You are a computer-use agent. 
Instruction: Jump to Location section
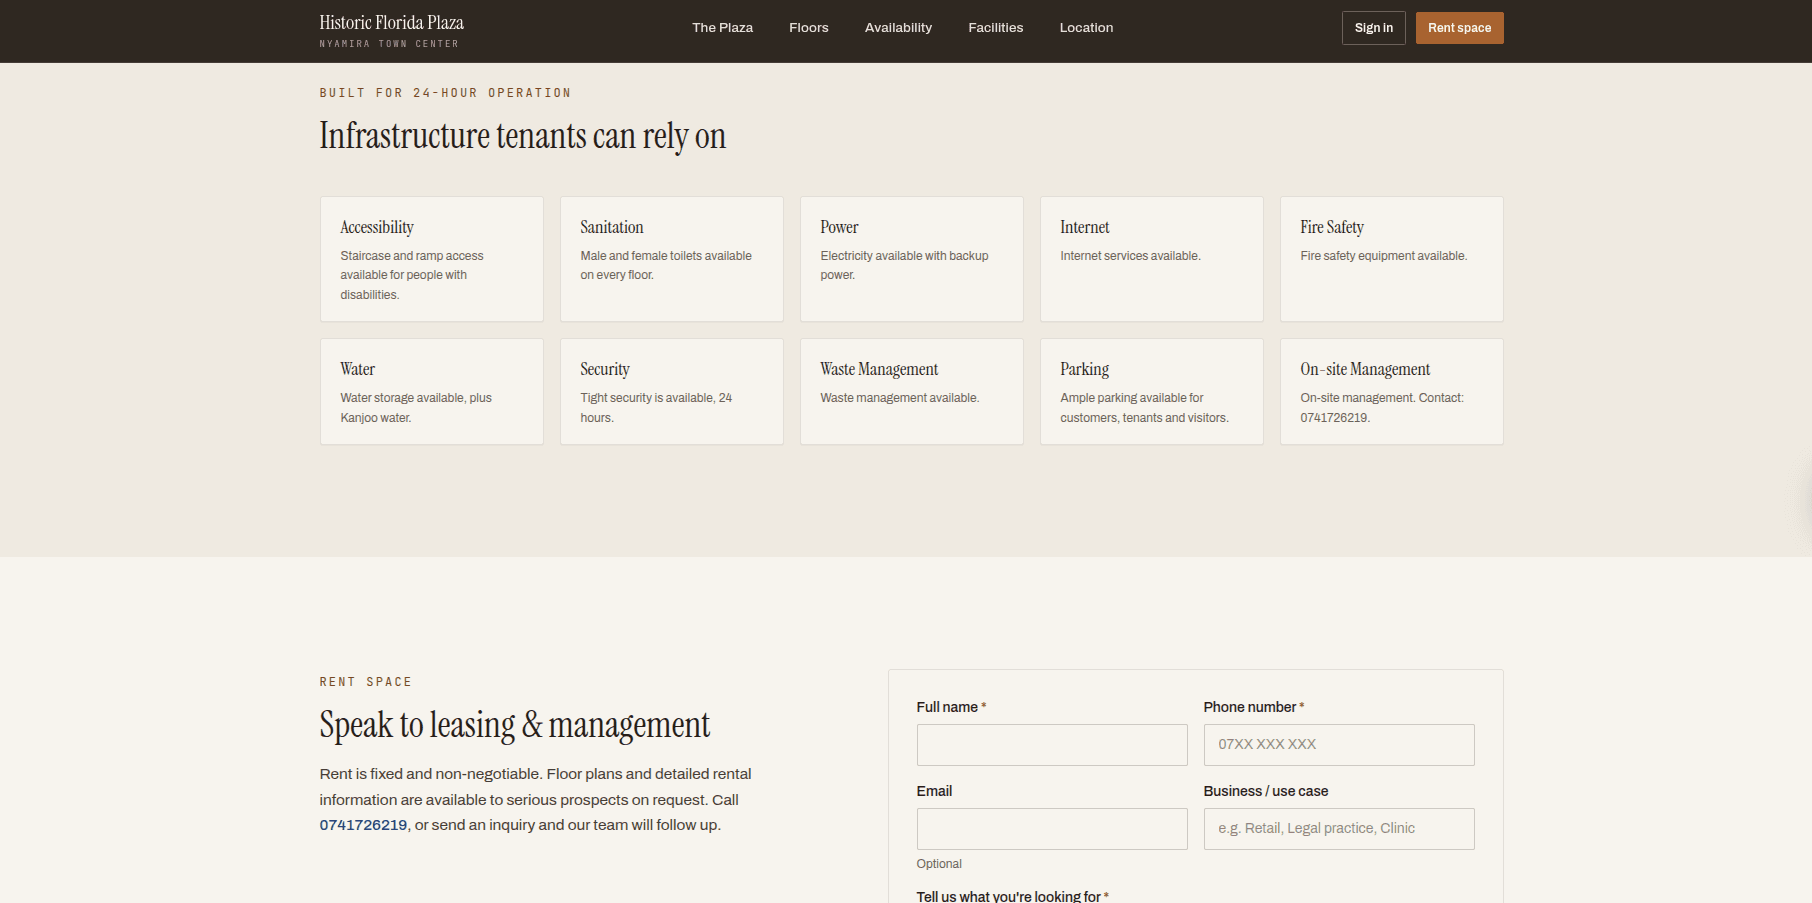click(x=1086, y=28)
